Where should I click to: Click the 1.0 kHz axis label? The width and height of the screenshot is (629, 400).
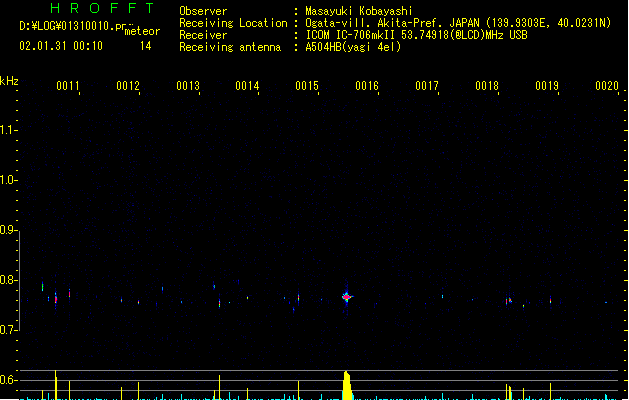pyautogui.click(x=8, y=180)
